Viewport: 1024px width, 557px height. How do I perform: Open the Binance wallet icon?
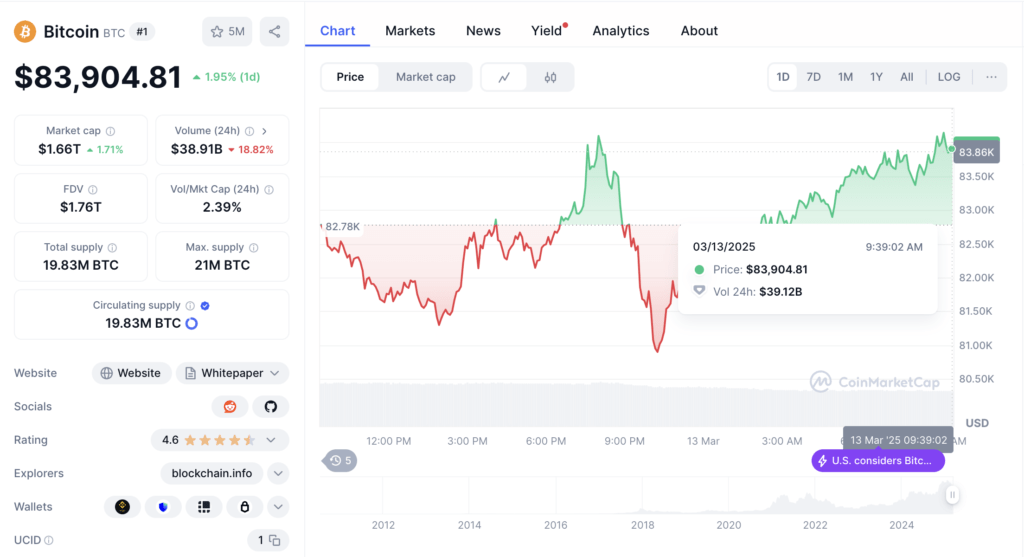(122, 507)
